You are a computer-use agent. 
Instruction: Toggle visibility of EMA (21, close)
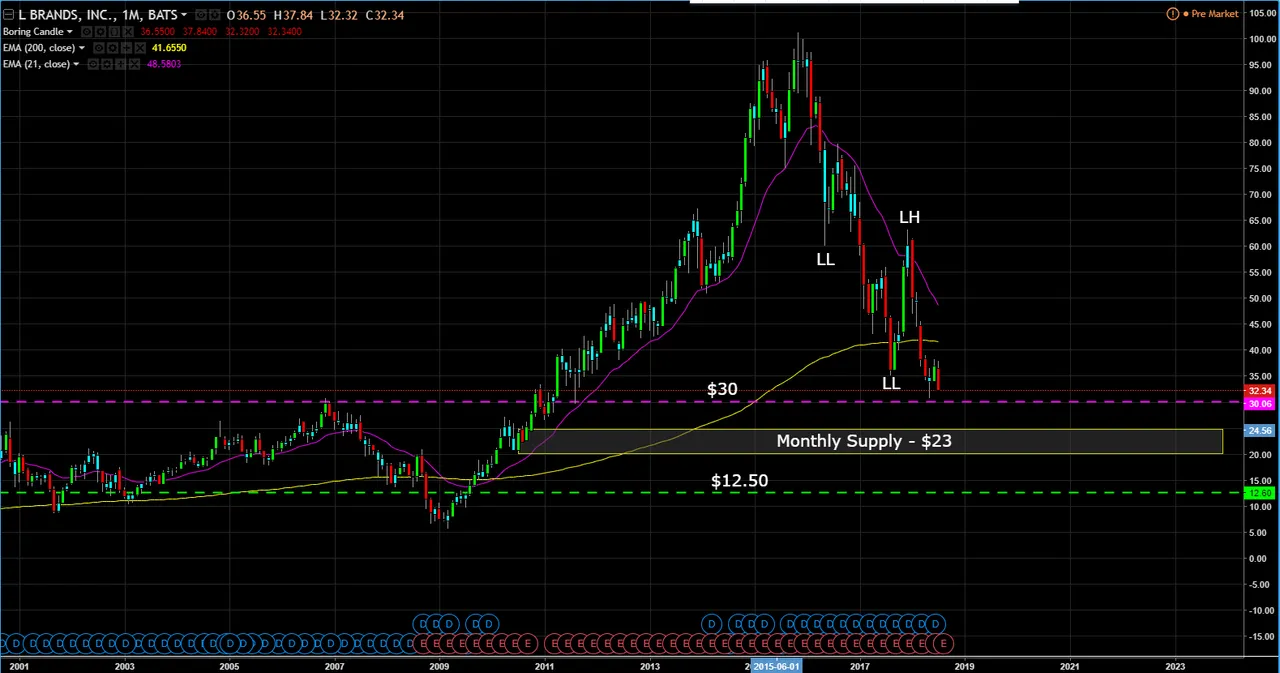click(x=93, y=64)
